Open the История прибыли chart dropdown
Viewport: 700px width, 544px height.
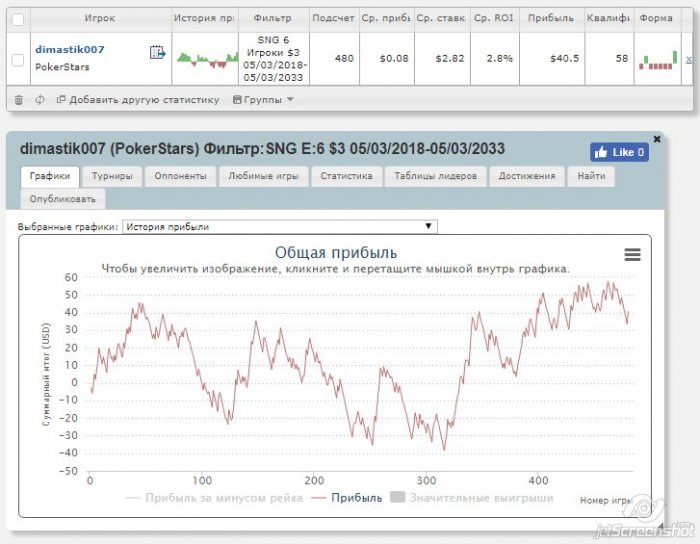(x=280, y=227)
